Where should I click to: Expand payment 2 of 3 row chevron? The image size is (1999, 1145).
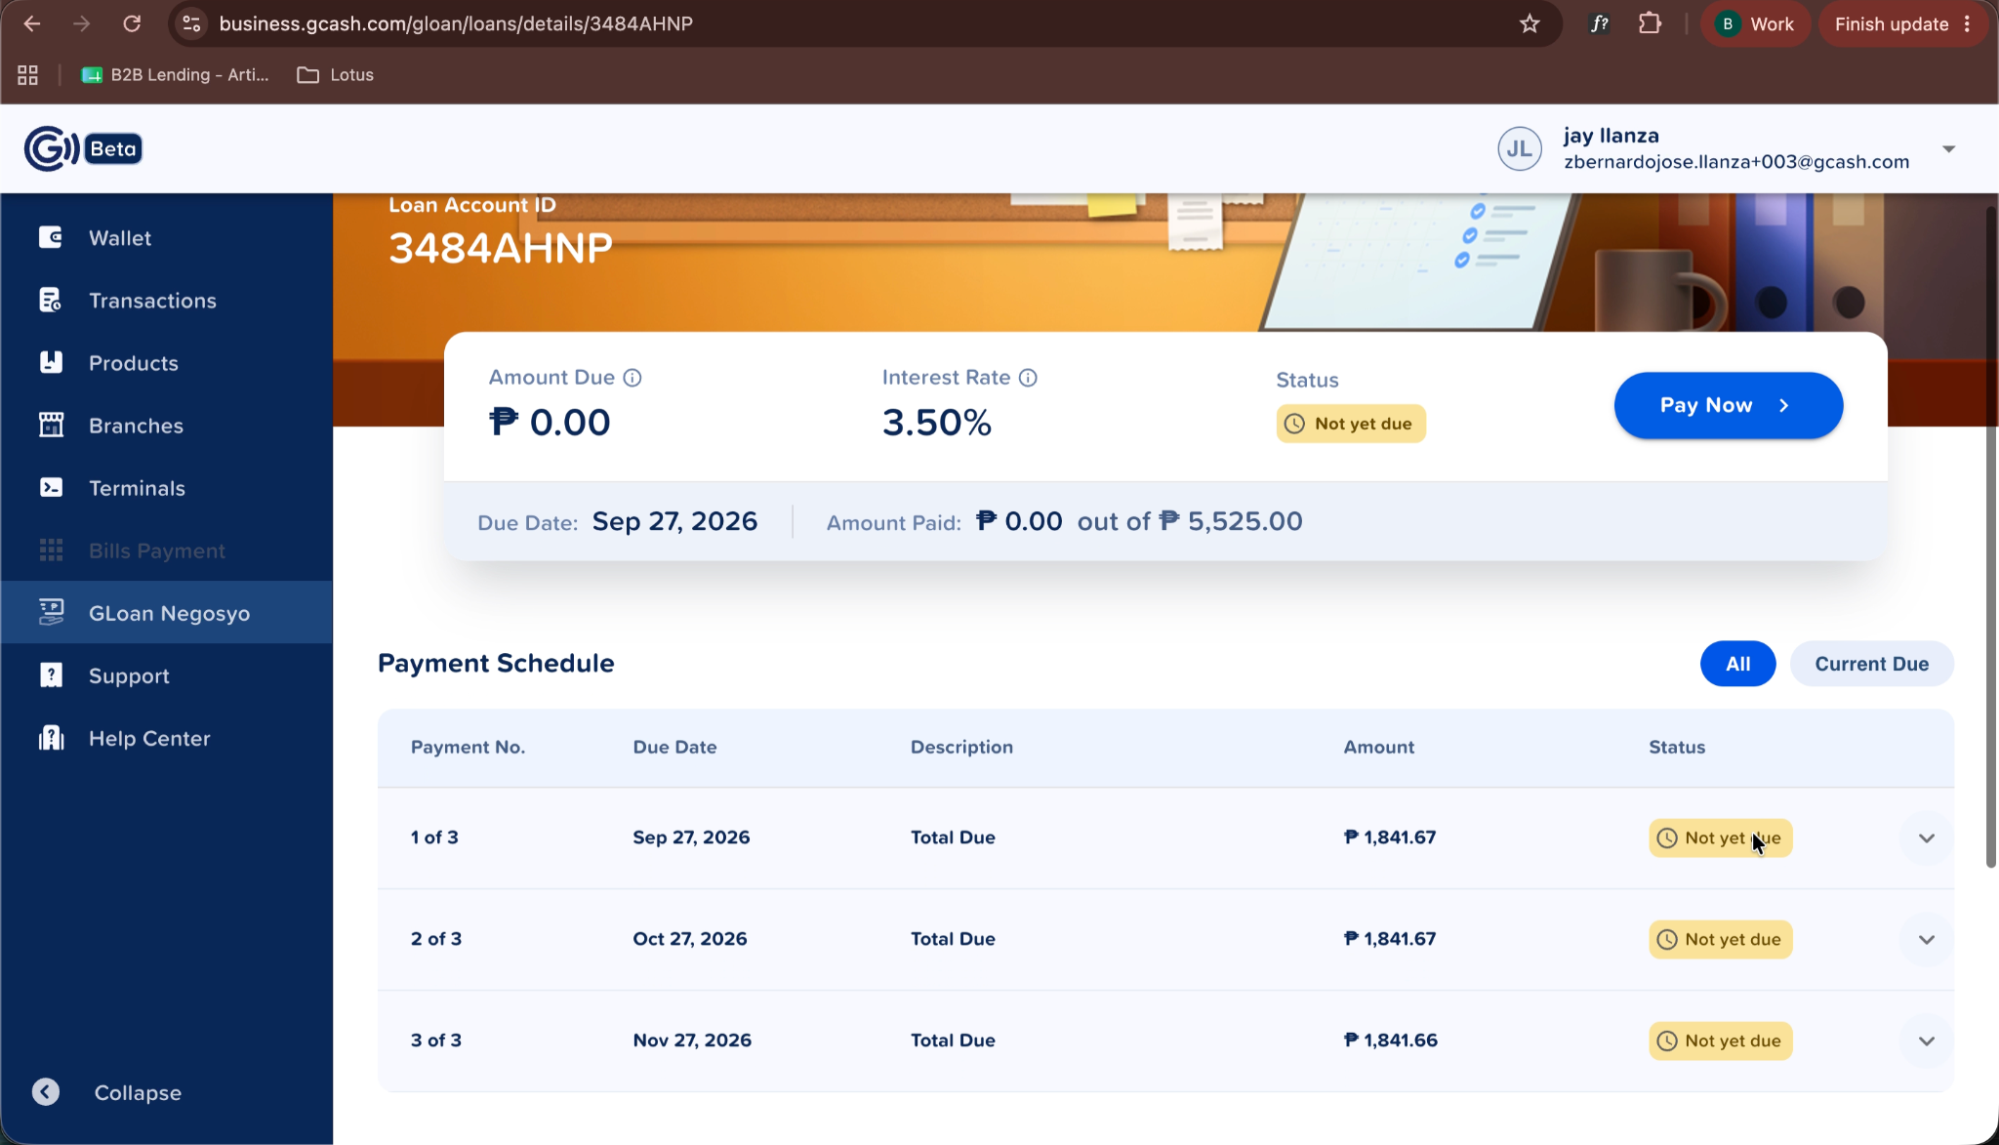pos(1926,940)
